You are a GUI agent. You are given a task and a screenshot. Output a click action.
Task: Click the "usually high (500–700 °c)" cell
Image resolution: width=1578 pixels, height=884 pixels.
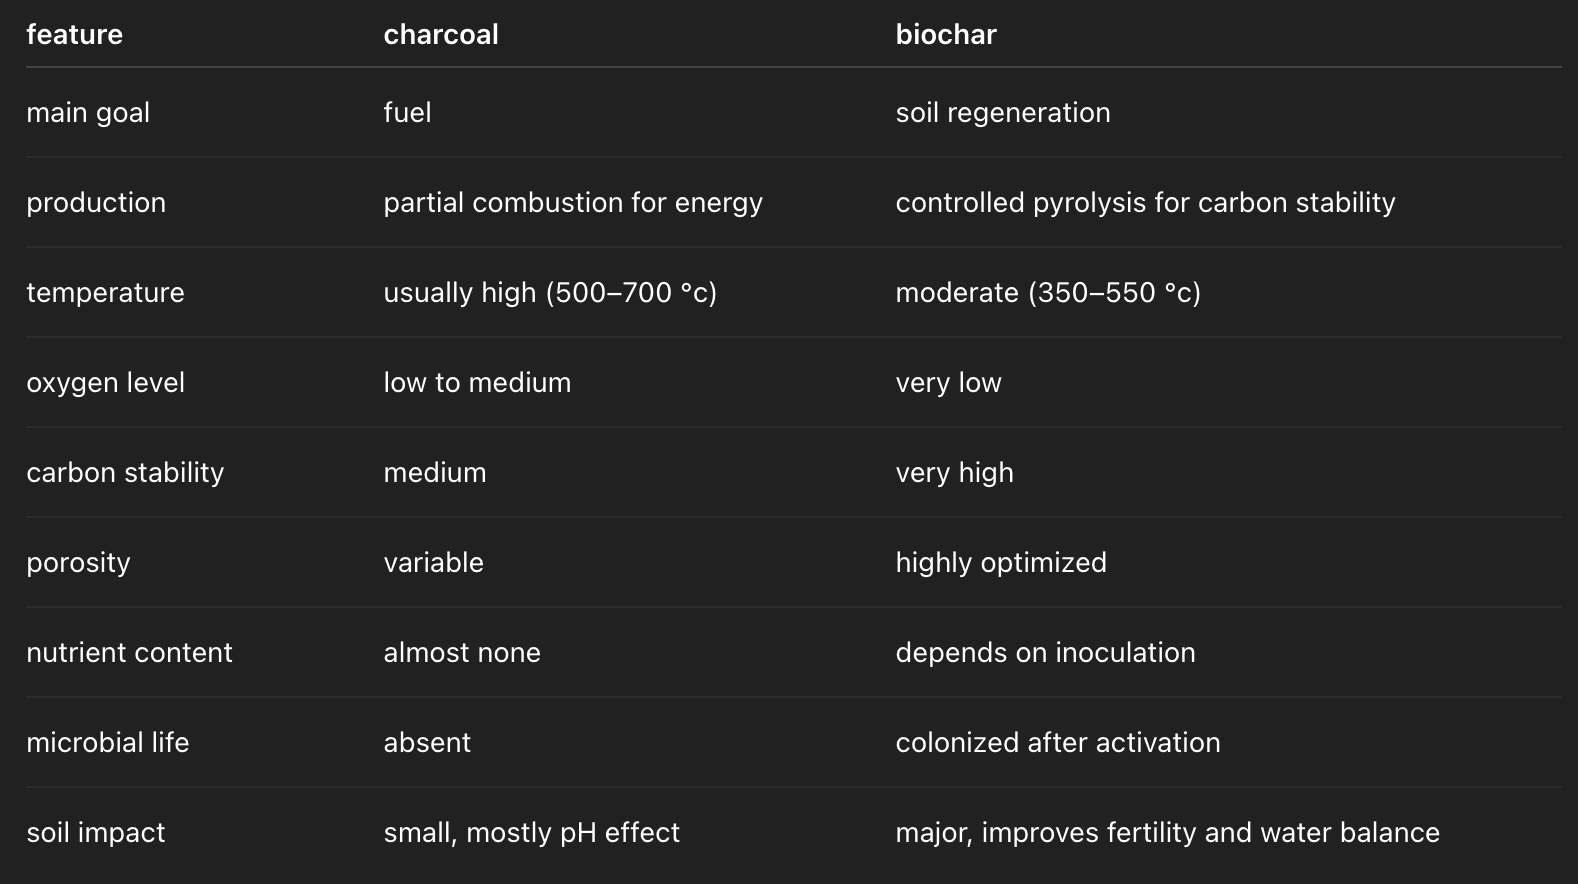tap(550, 293)
